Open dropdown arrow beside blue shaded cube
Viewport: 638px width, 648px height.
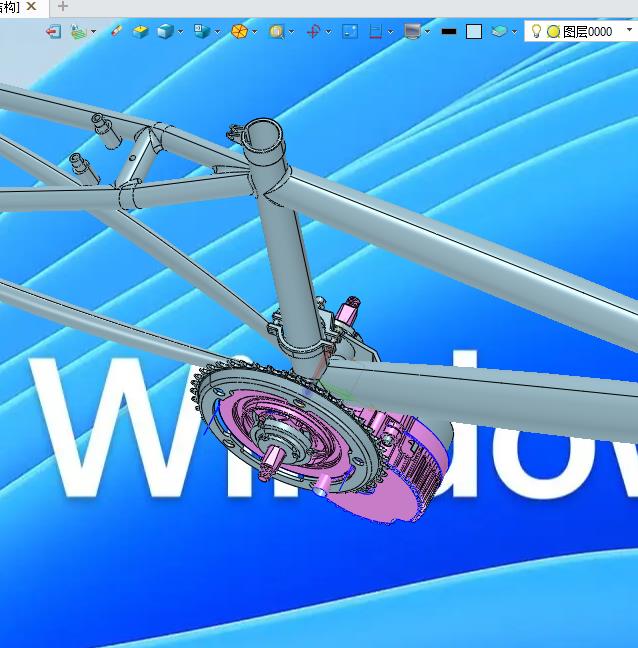[x=181, y=32]
